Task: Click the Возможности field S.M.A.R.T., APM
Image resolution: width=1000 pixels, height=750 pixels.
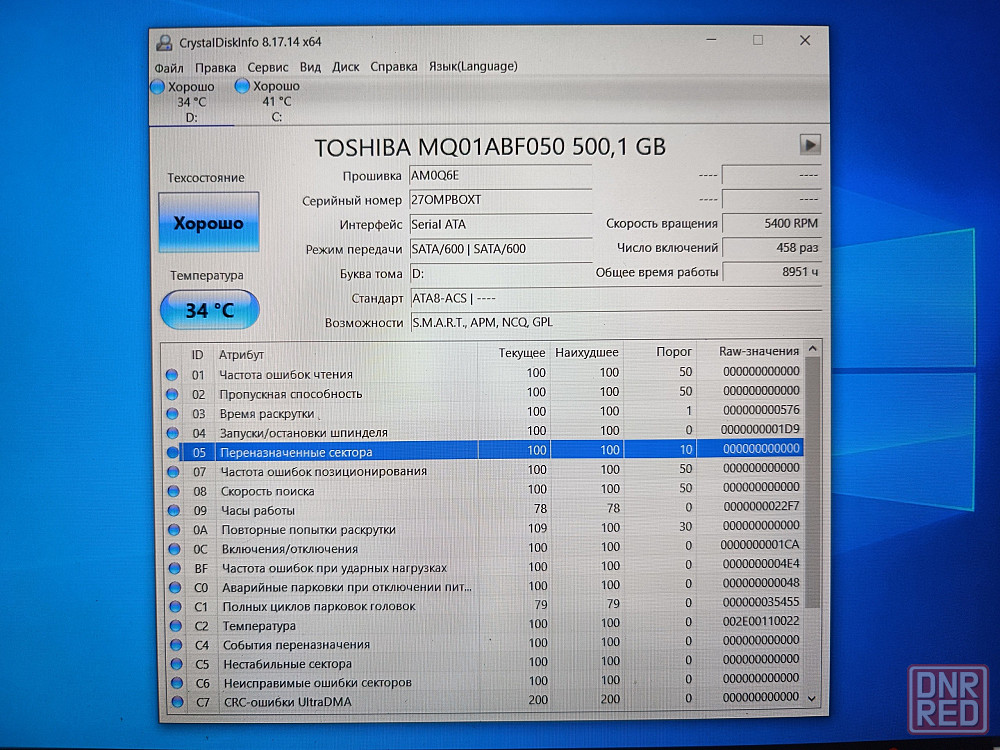Action: click(x=615, y=322)
